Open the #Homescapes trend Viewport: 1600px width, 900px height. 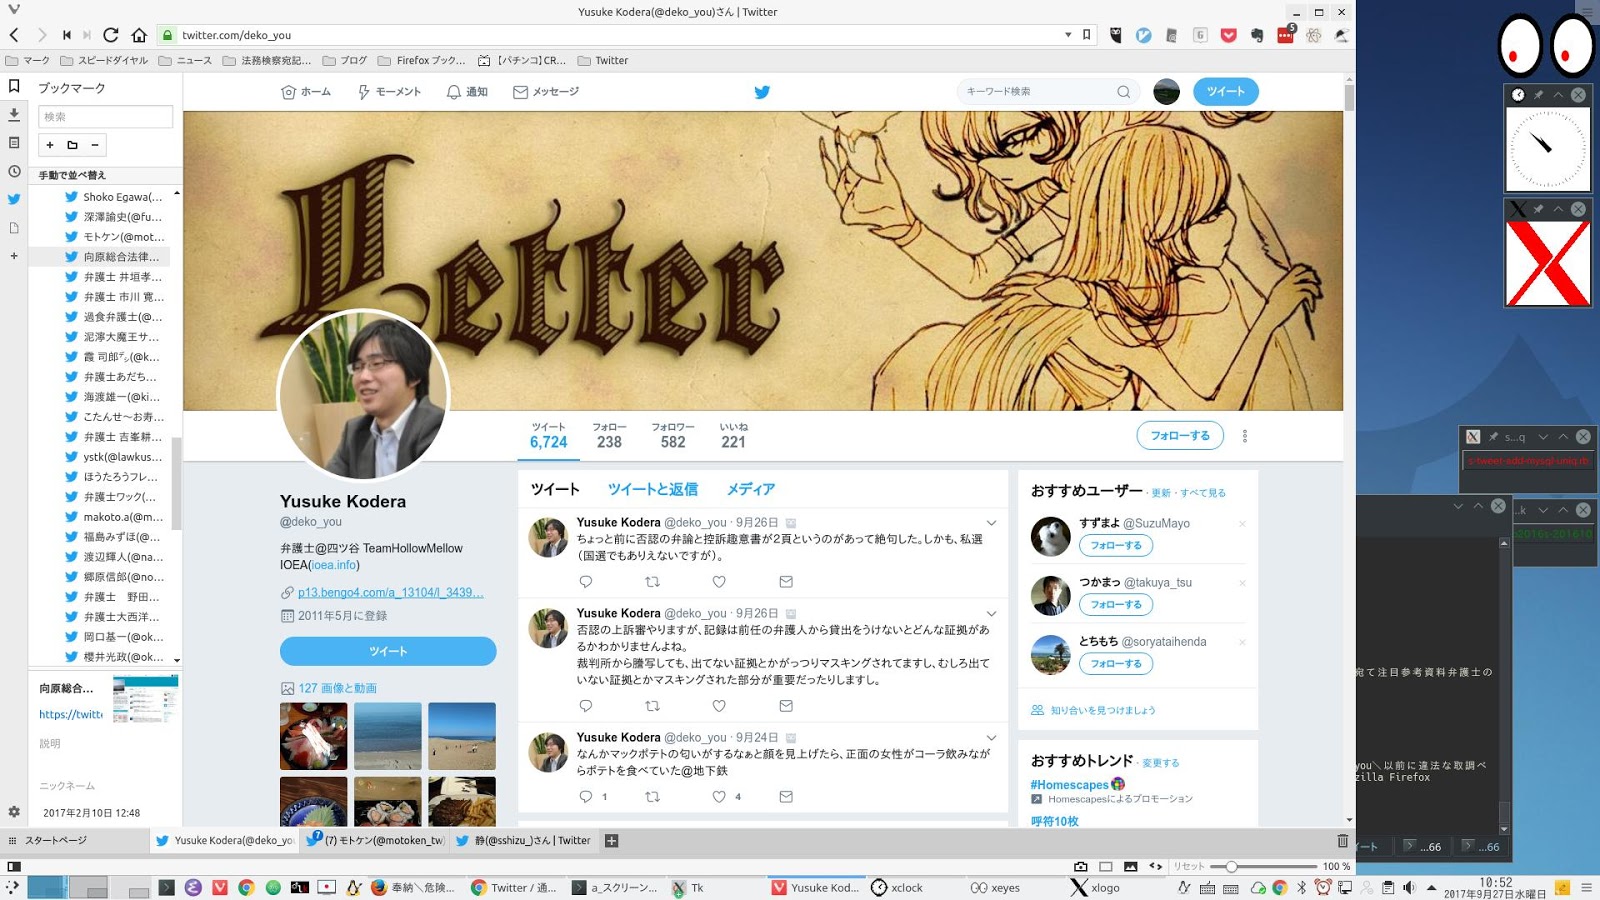coord(1070,785)
